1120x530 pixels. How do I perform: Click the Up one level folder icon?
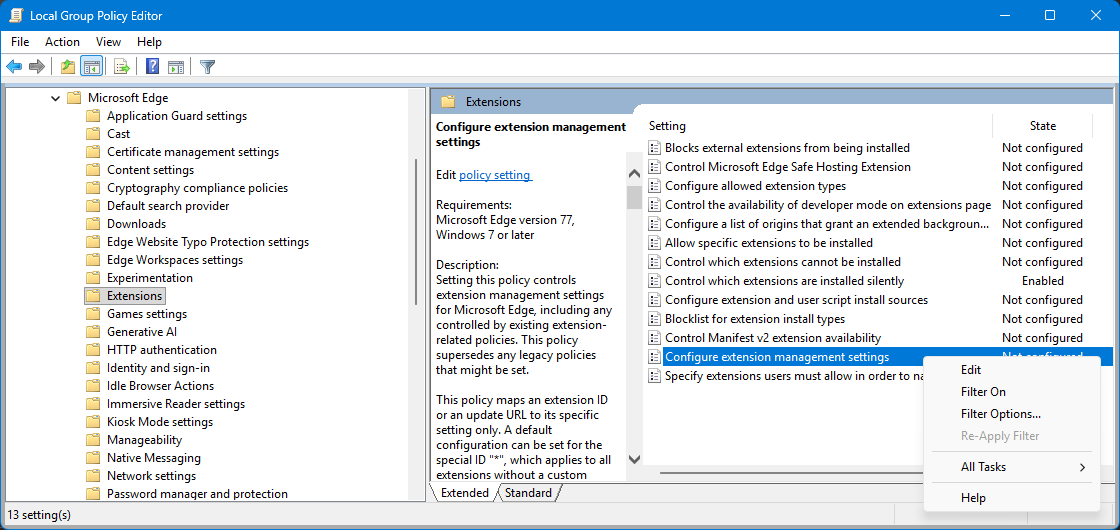68,67
